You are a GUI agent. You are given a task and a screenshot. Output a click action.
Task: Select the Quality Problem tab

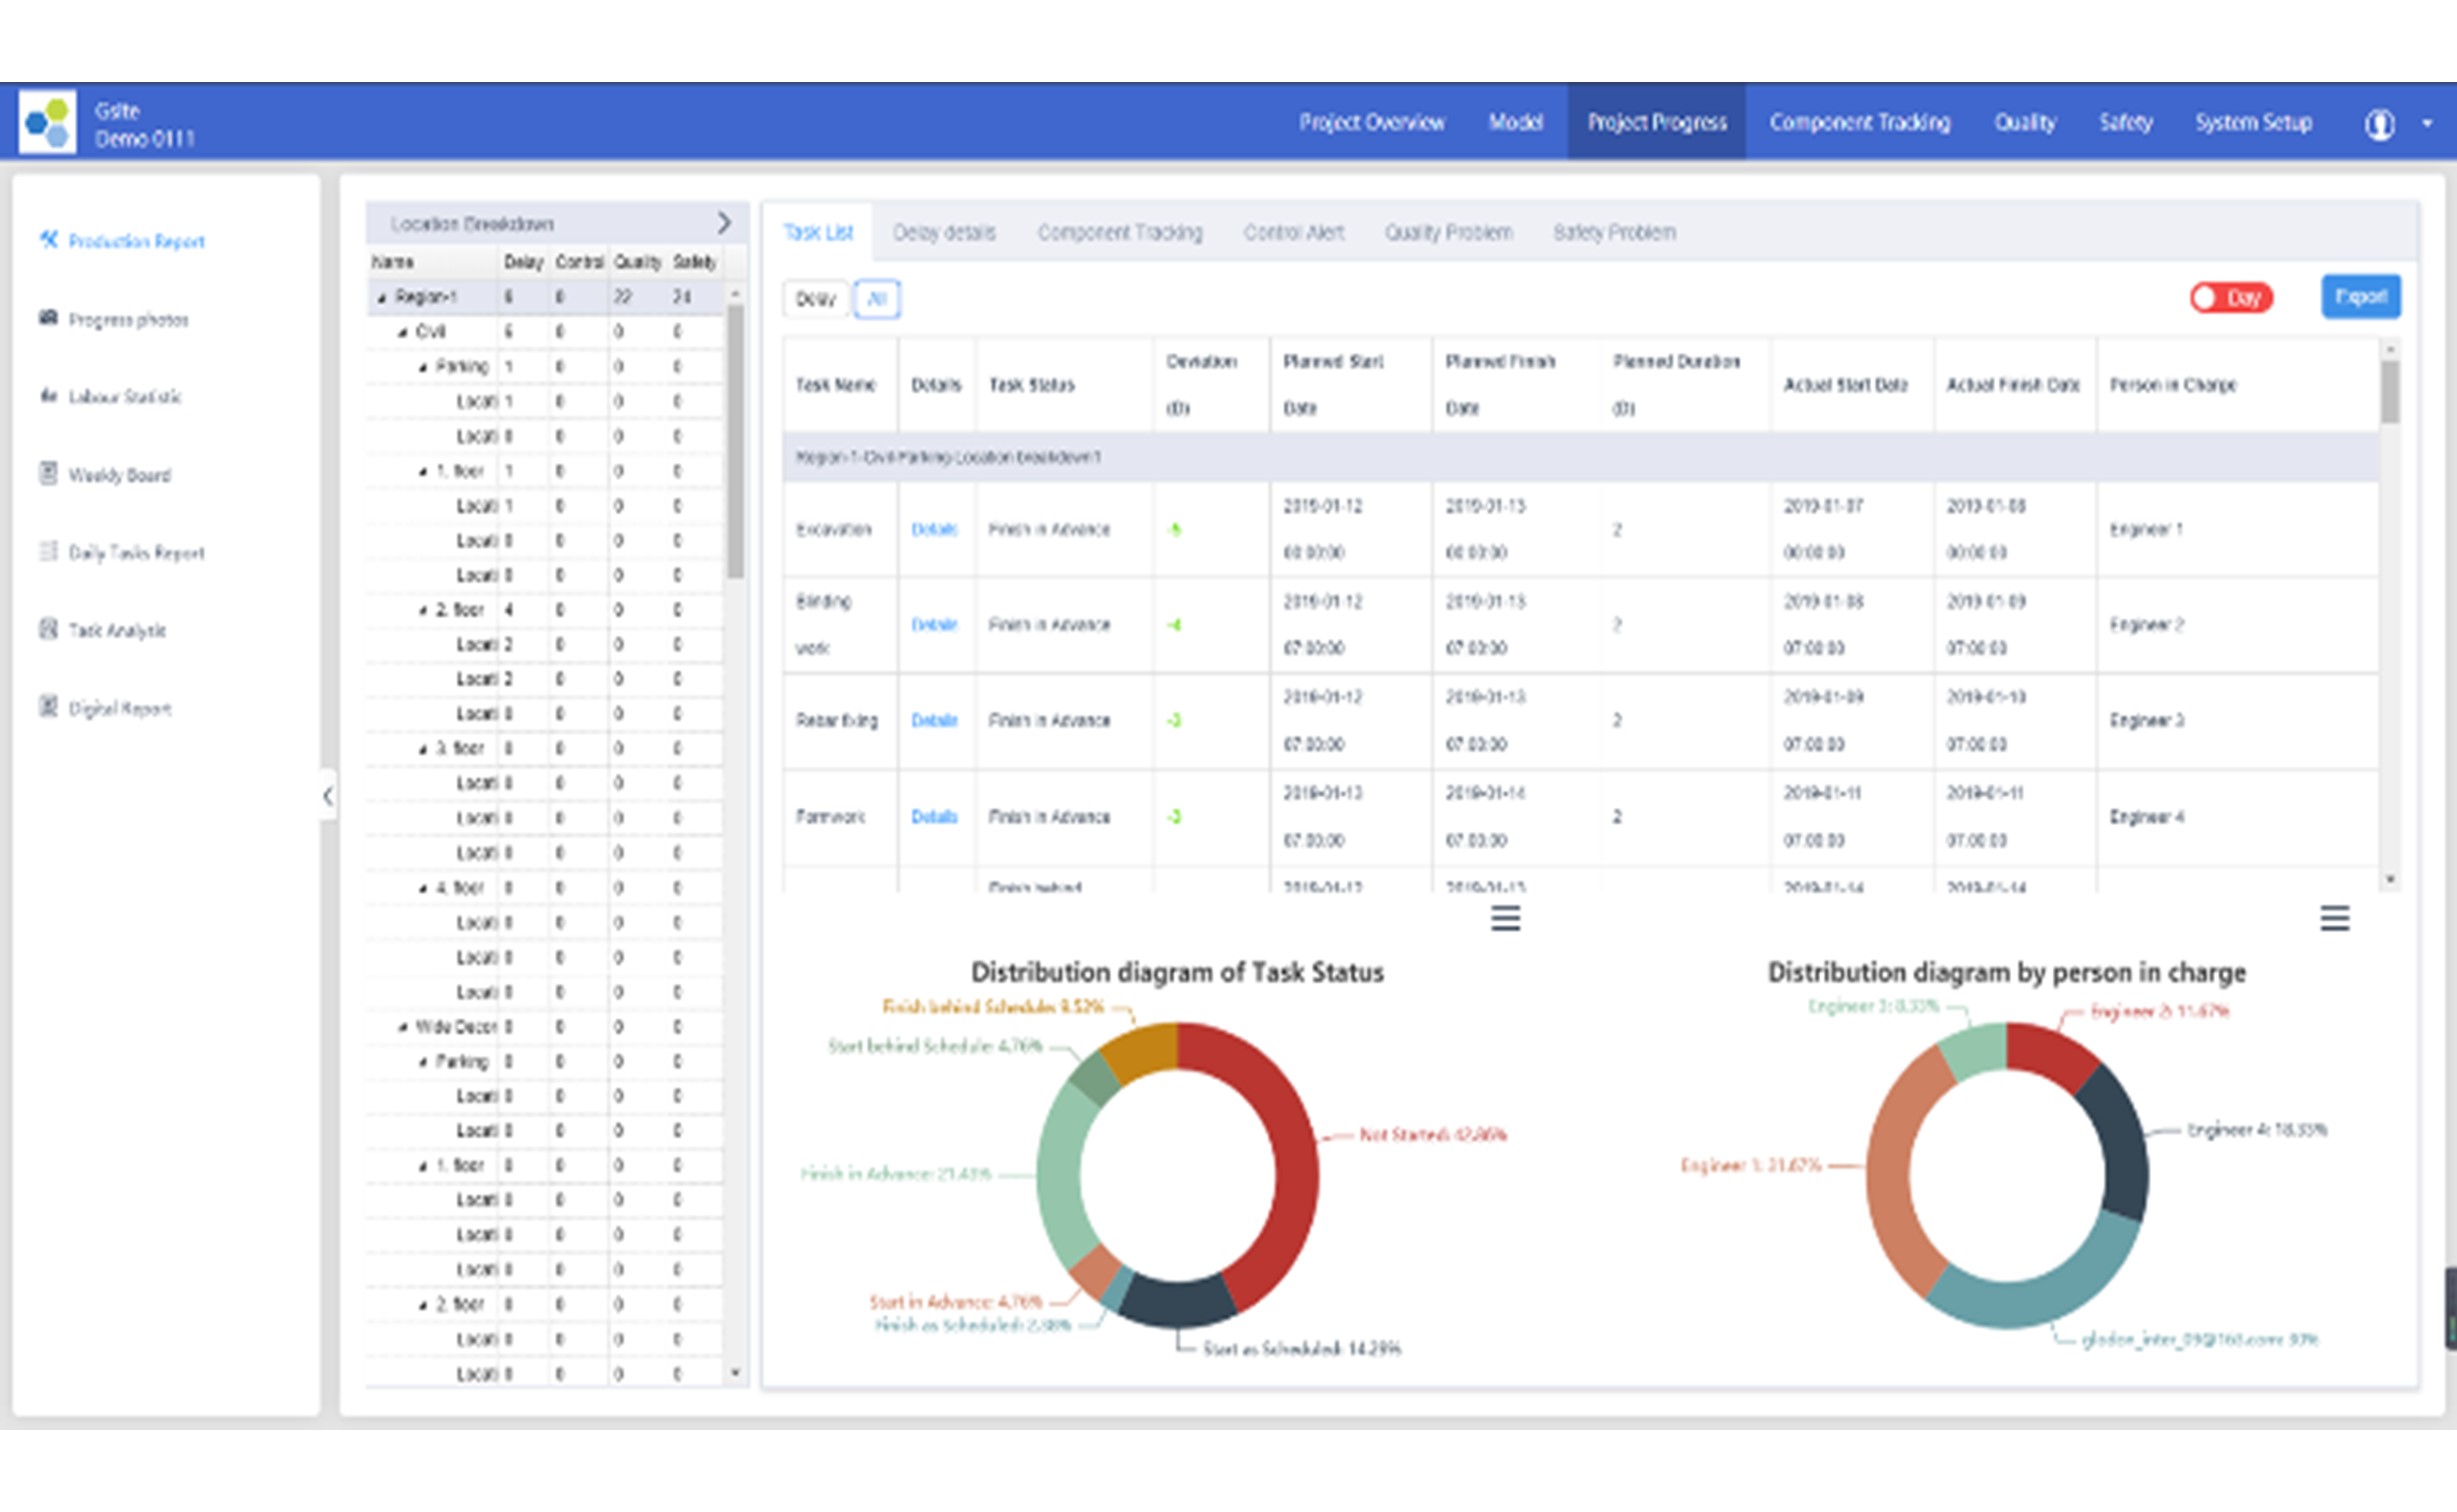[1448, 232]
